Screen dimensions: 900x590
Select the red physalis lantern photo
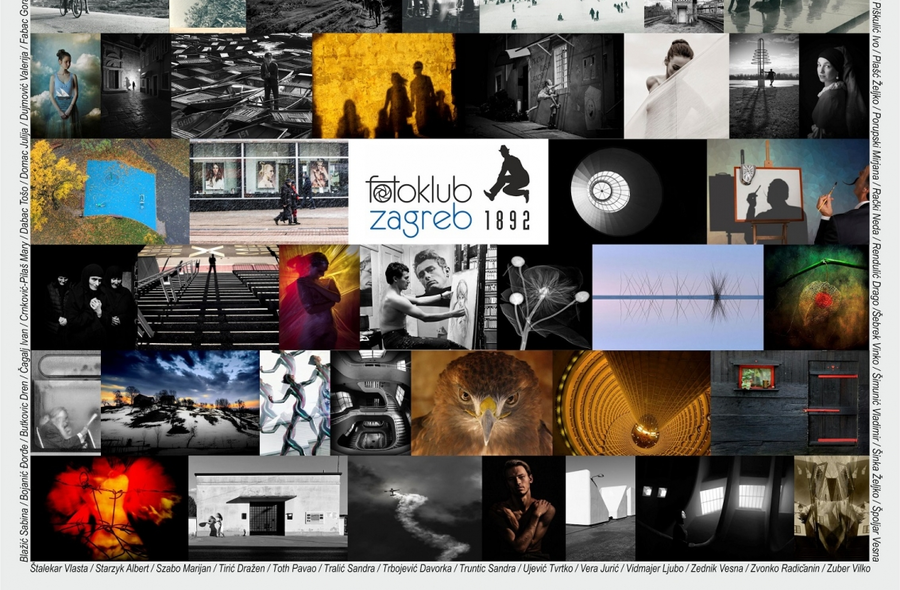click(x=817, y=297)
